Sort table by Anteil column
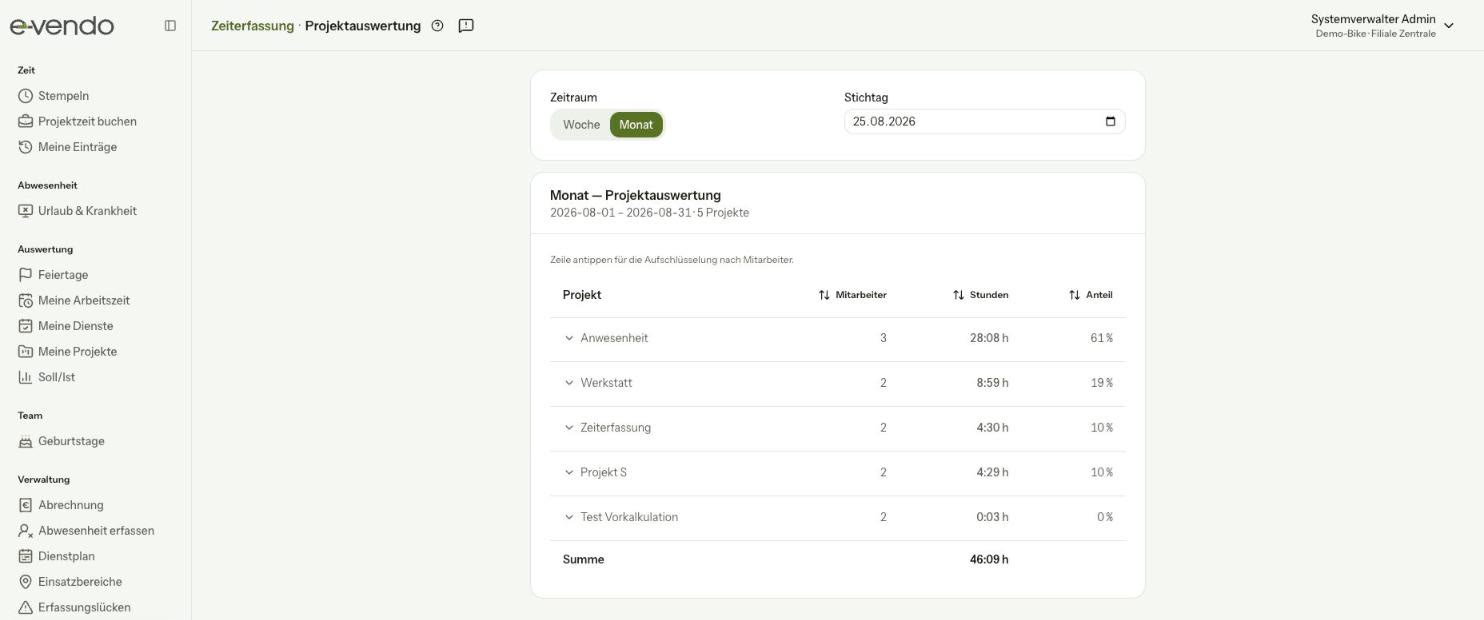The image size is (1484, 620). tap(1090, 295)
